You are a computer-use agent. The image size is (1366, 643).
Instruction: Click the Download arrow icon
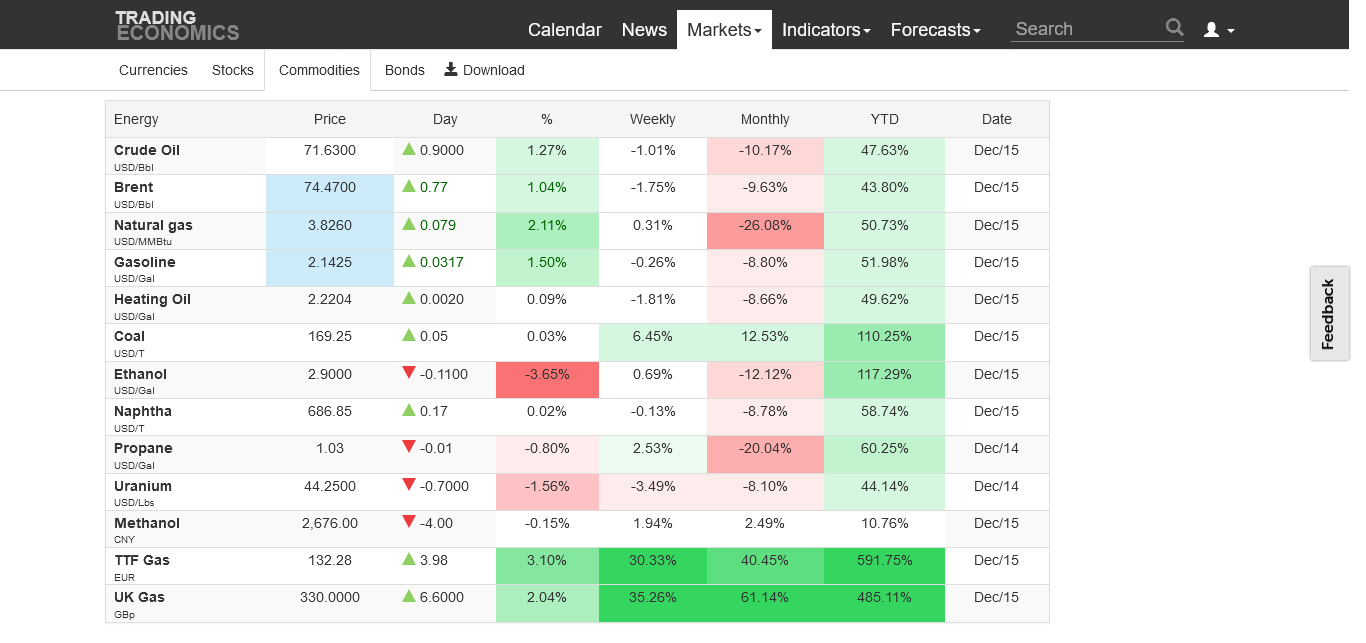coord(451,69)
